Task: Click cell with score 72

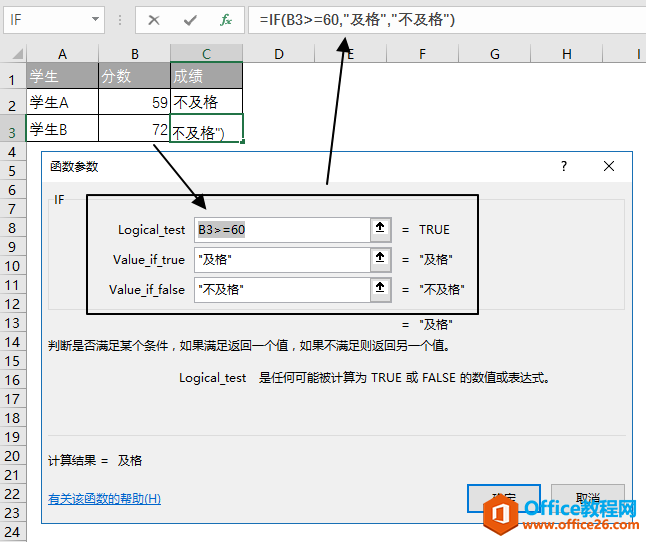Action: [134, 128]
